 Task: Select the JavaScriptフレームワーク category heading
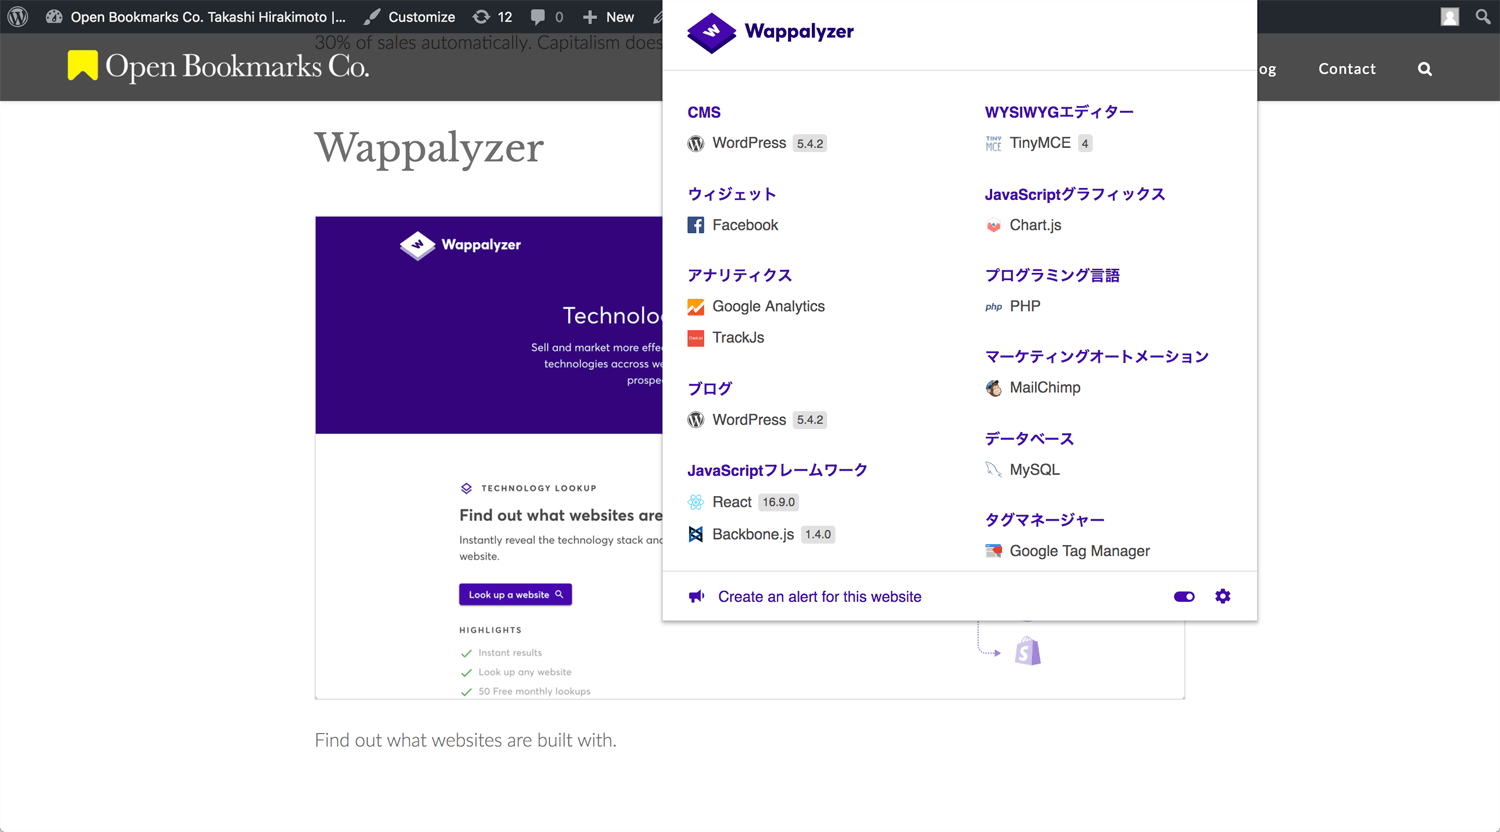[777, 470]
